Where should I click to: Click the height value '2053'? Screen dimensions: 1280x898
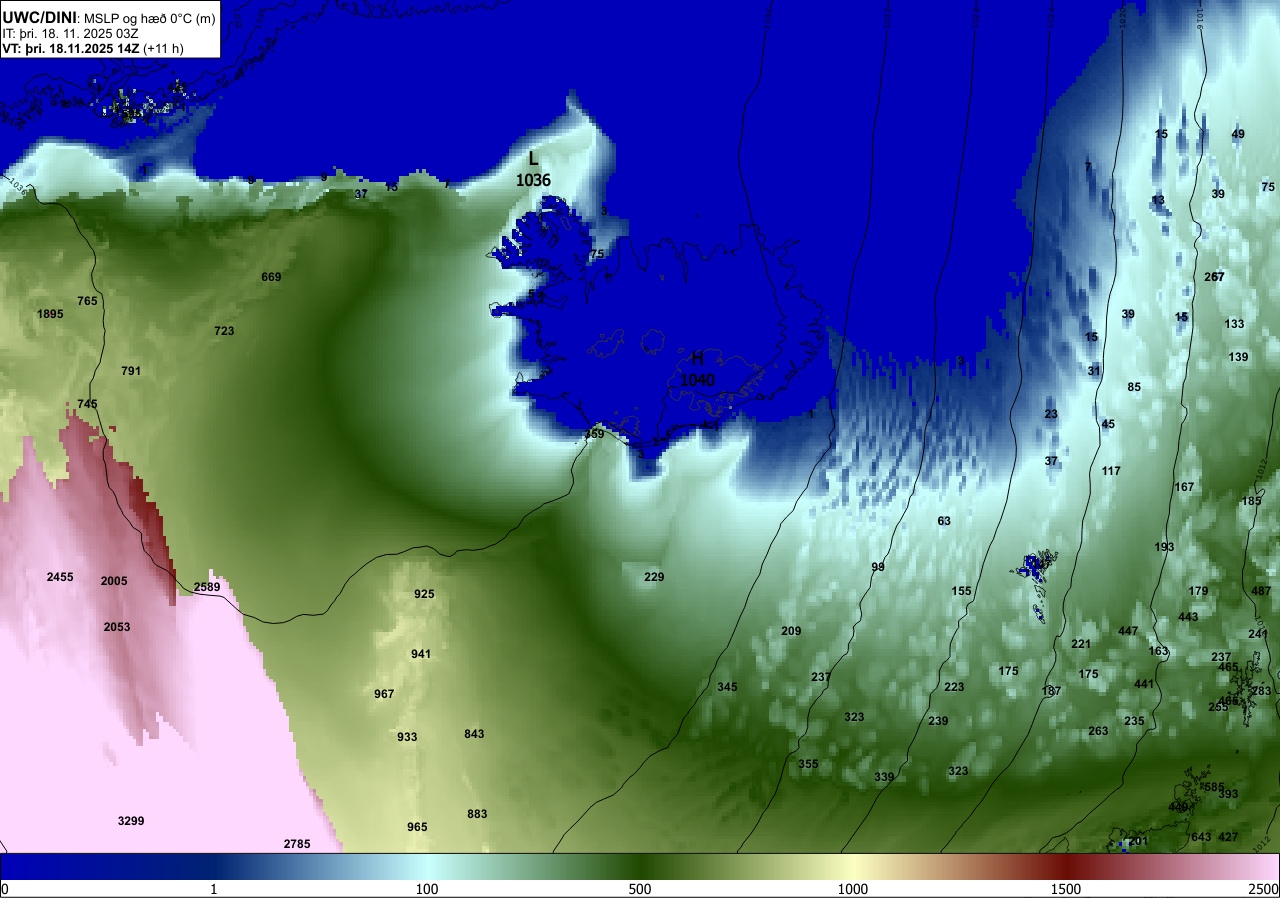(117, 627)
